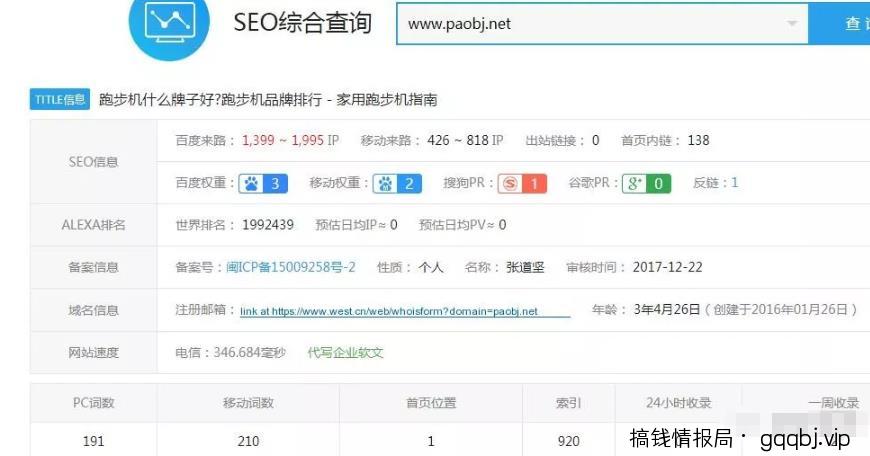Click the PC词数 value 191
The height and width of the screenshot is (456, 870).
click(93, 441)
